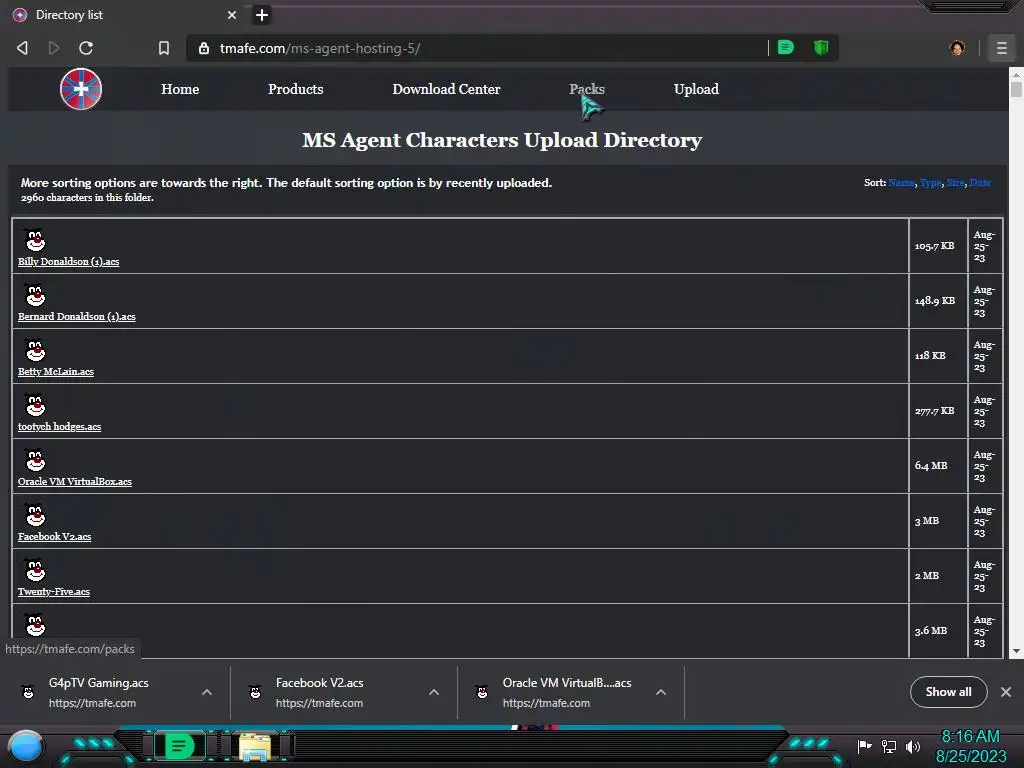Sort the directory by Type
1024x768 pixels.
pos(931,183)
